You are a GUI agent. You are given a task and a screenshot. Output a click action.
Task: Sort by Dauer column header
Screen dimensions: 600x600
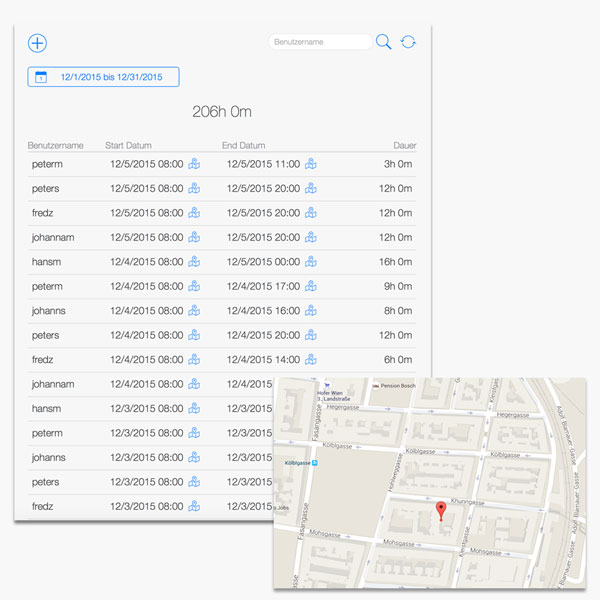[x=404, y=145]
